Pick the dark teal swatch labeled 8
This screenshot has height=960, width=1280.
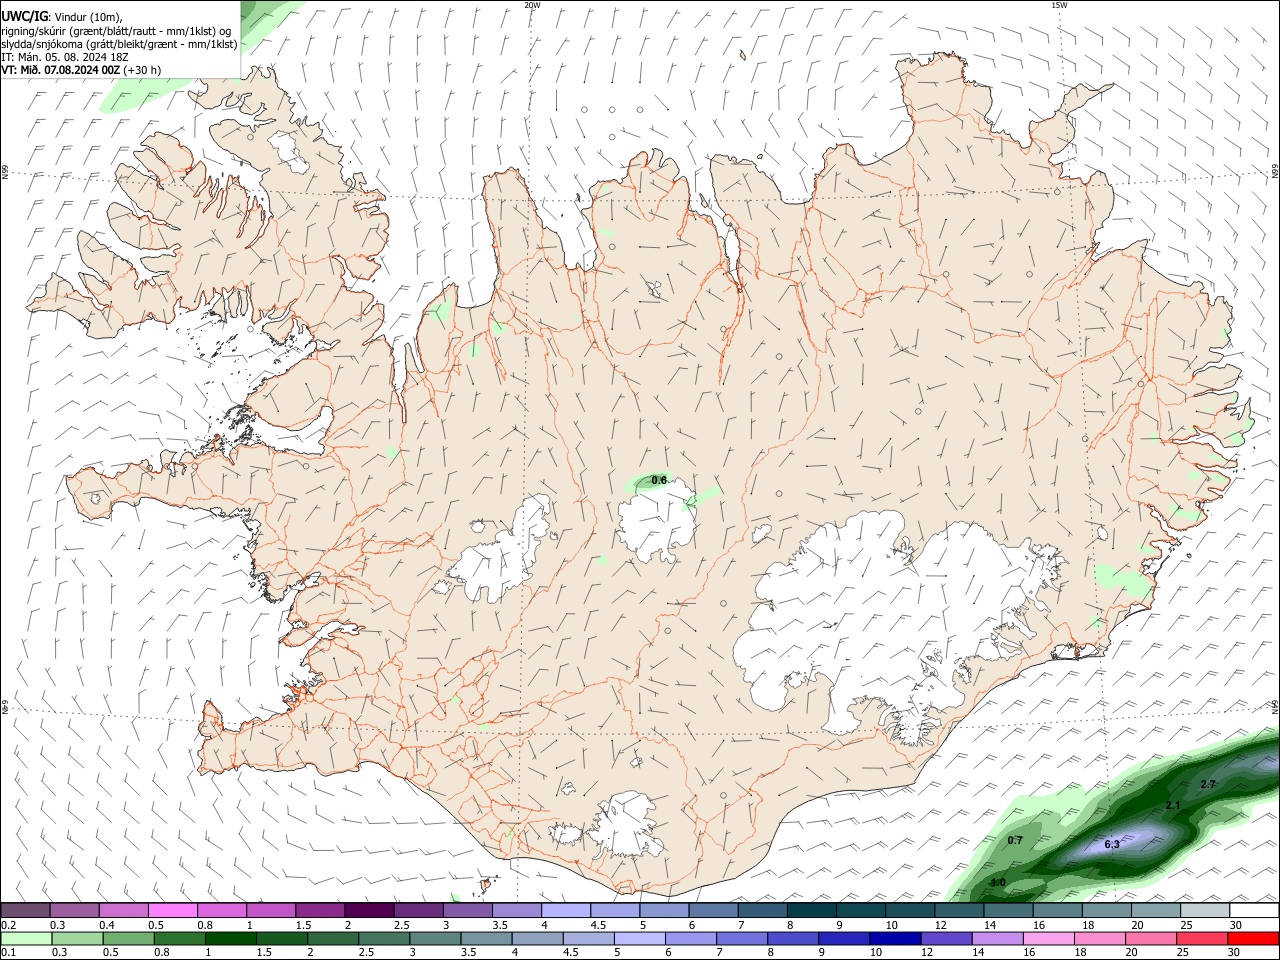[x=811, y=911]
